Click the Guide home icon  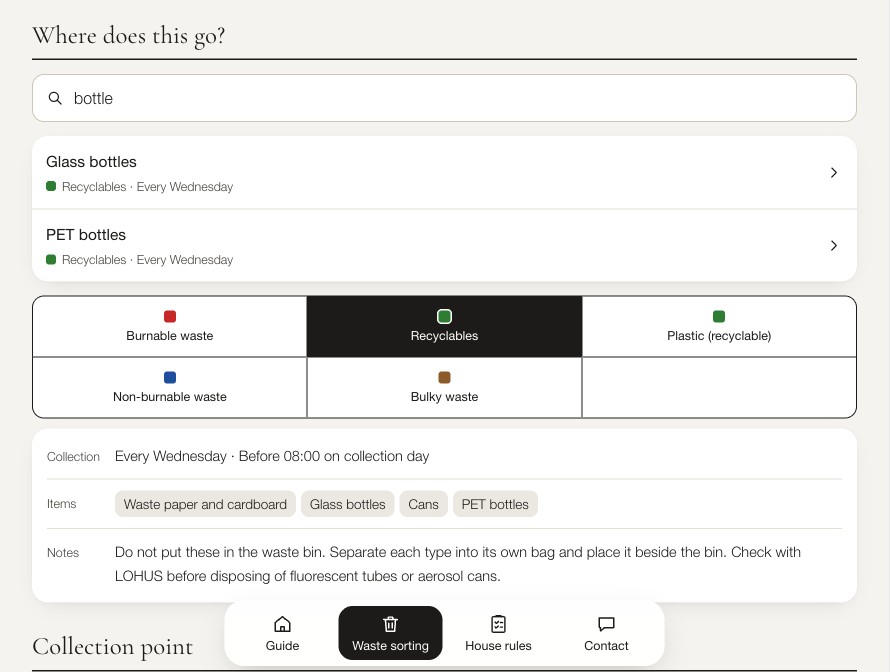(282, 624)
